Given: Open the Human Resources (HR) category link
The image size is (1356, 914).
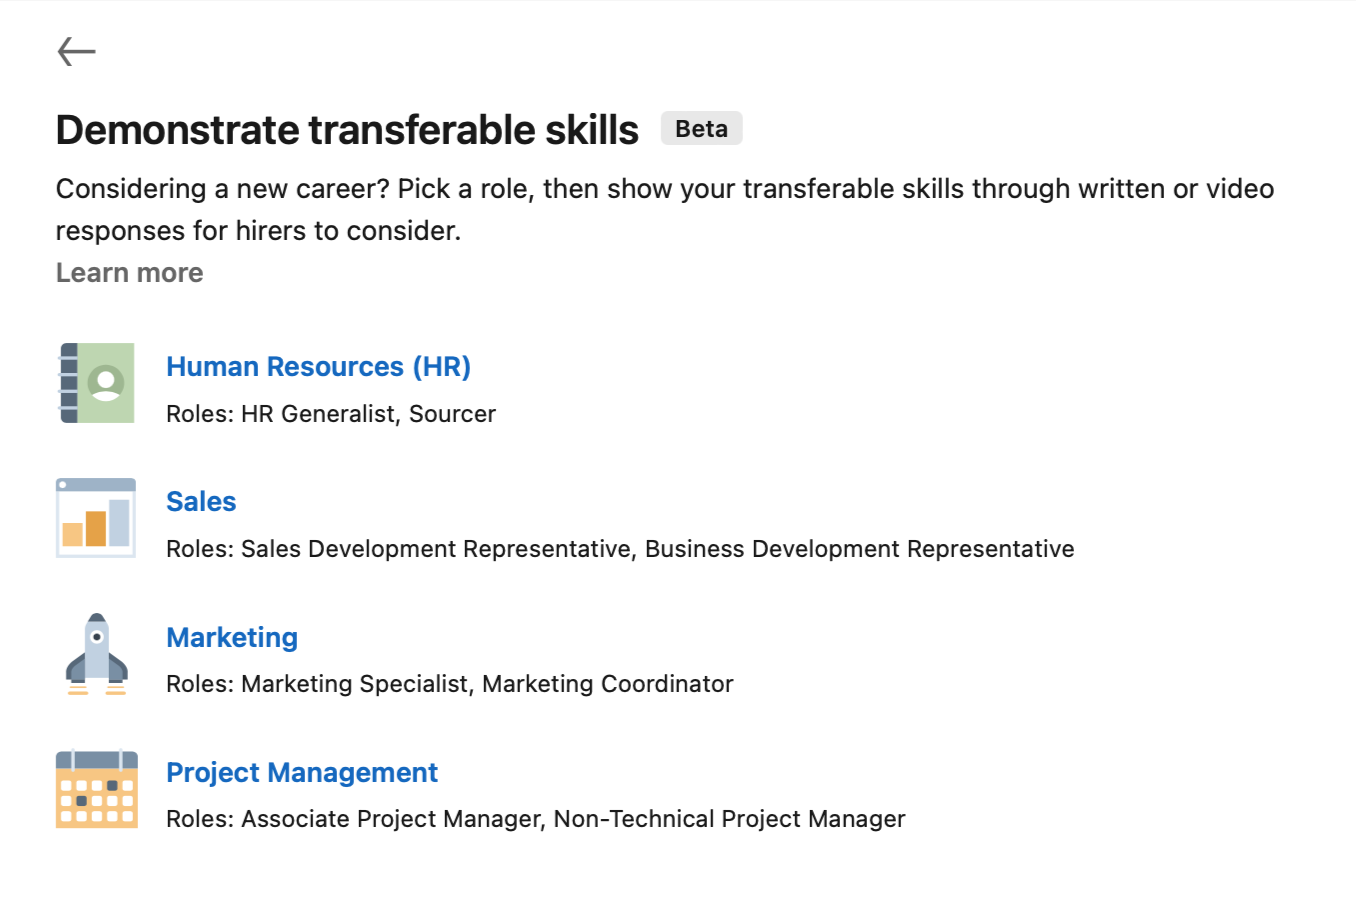Looking at the screenshot, I should coord(318,367).
